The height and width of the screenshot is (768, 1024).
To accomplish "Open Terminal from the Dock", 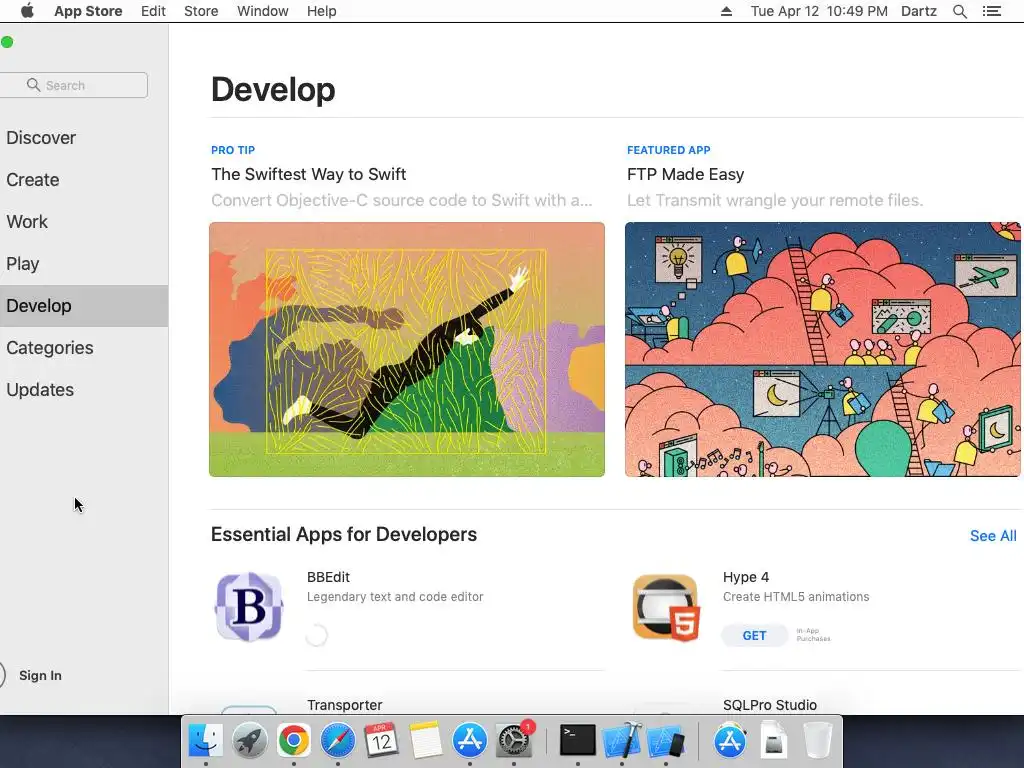I will coord(577,741).
